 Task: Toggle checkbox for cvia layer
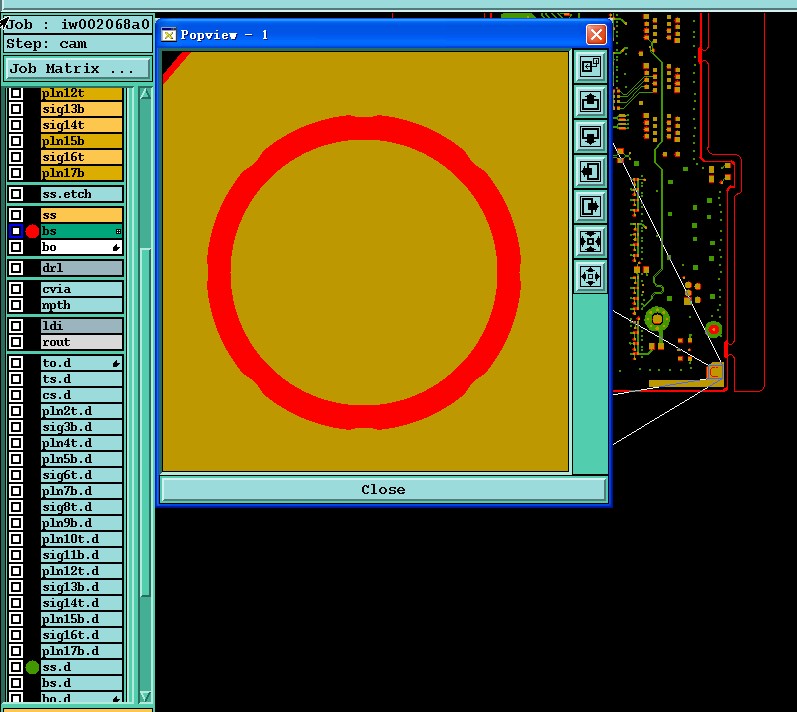(16, 289)
